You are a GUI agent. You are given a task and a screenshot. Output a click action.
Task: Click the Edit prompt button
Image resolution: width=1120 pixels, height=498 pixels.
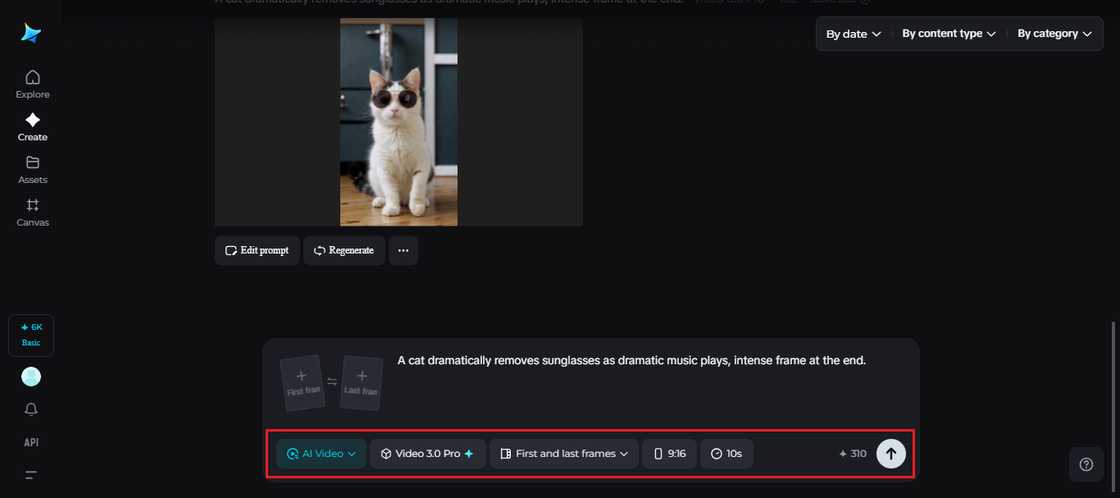click(257, 250)
